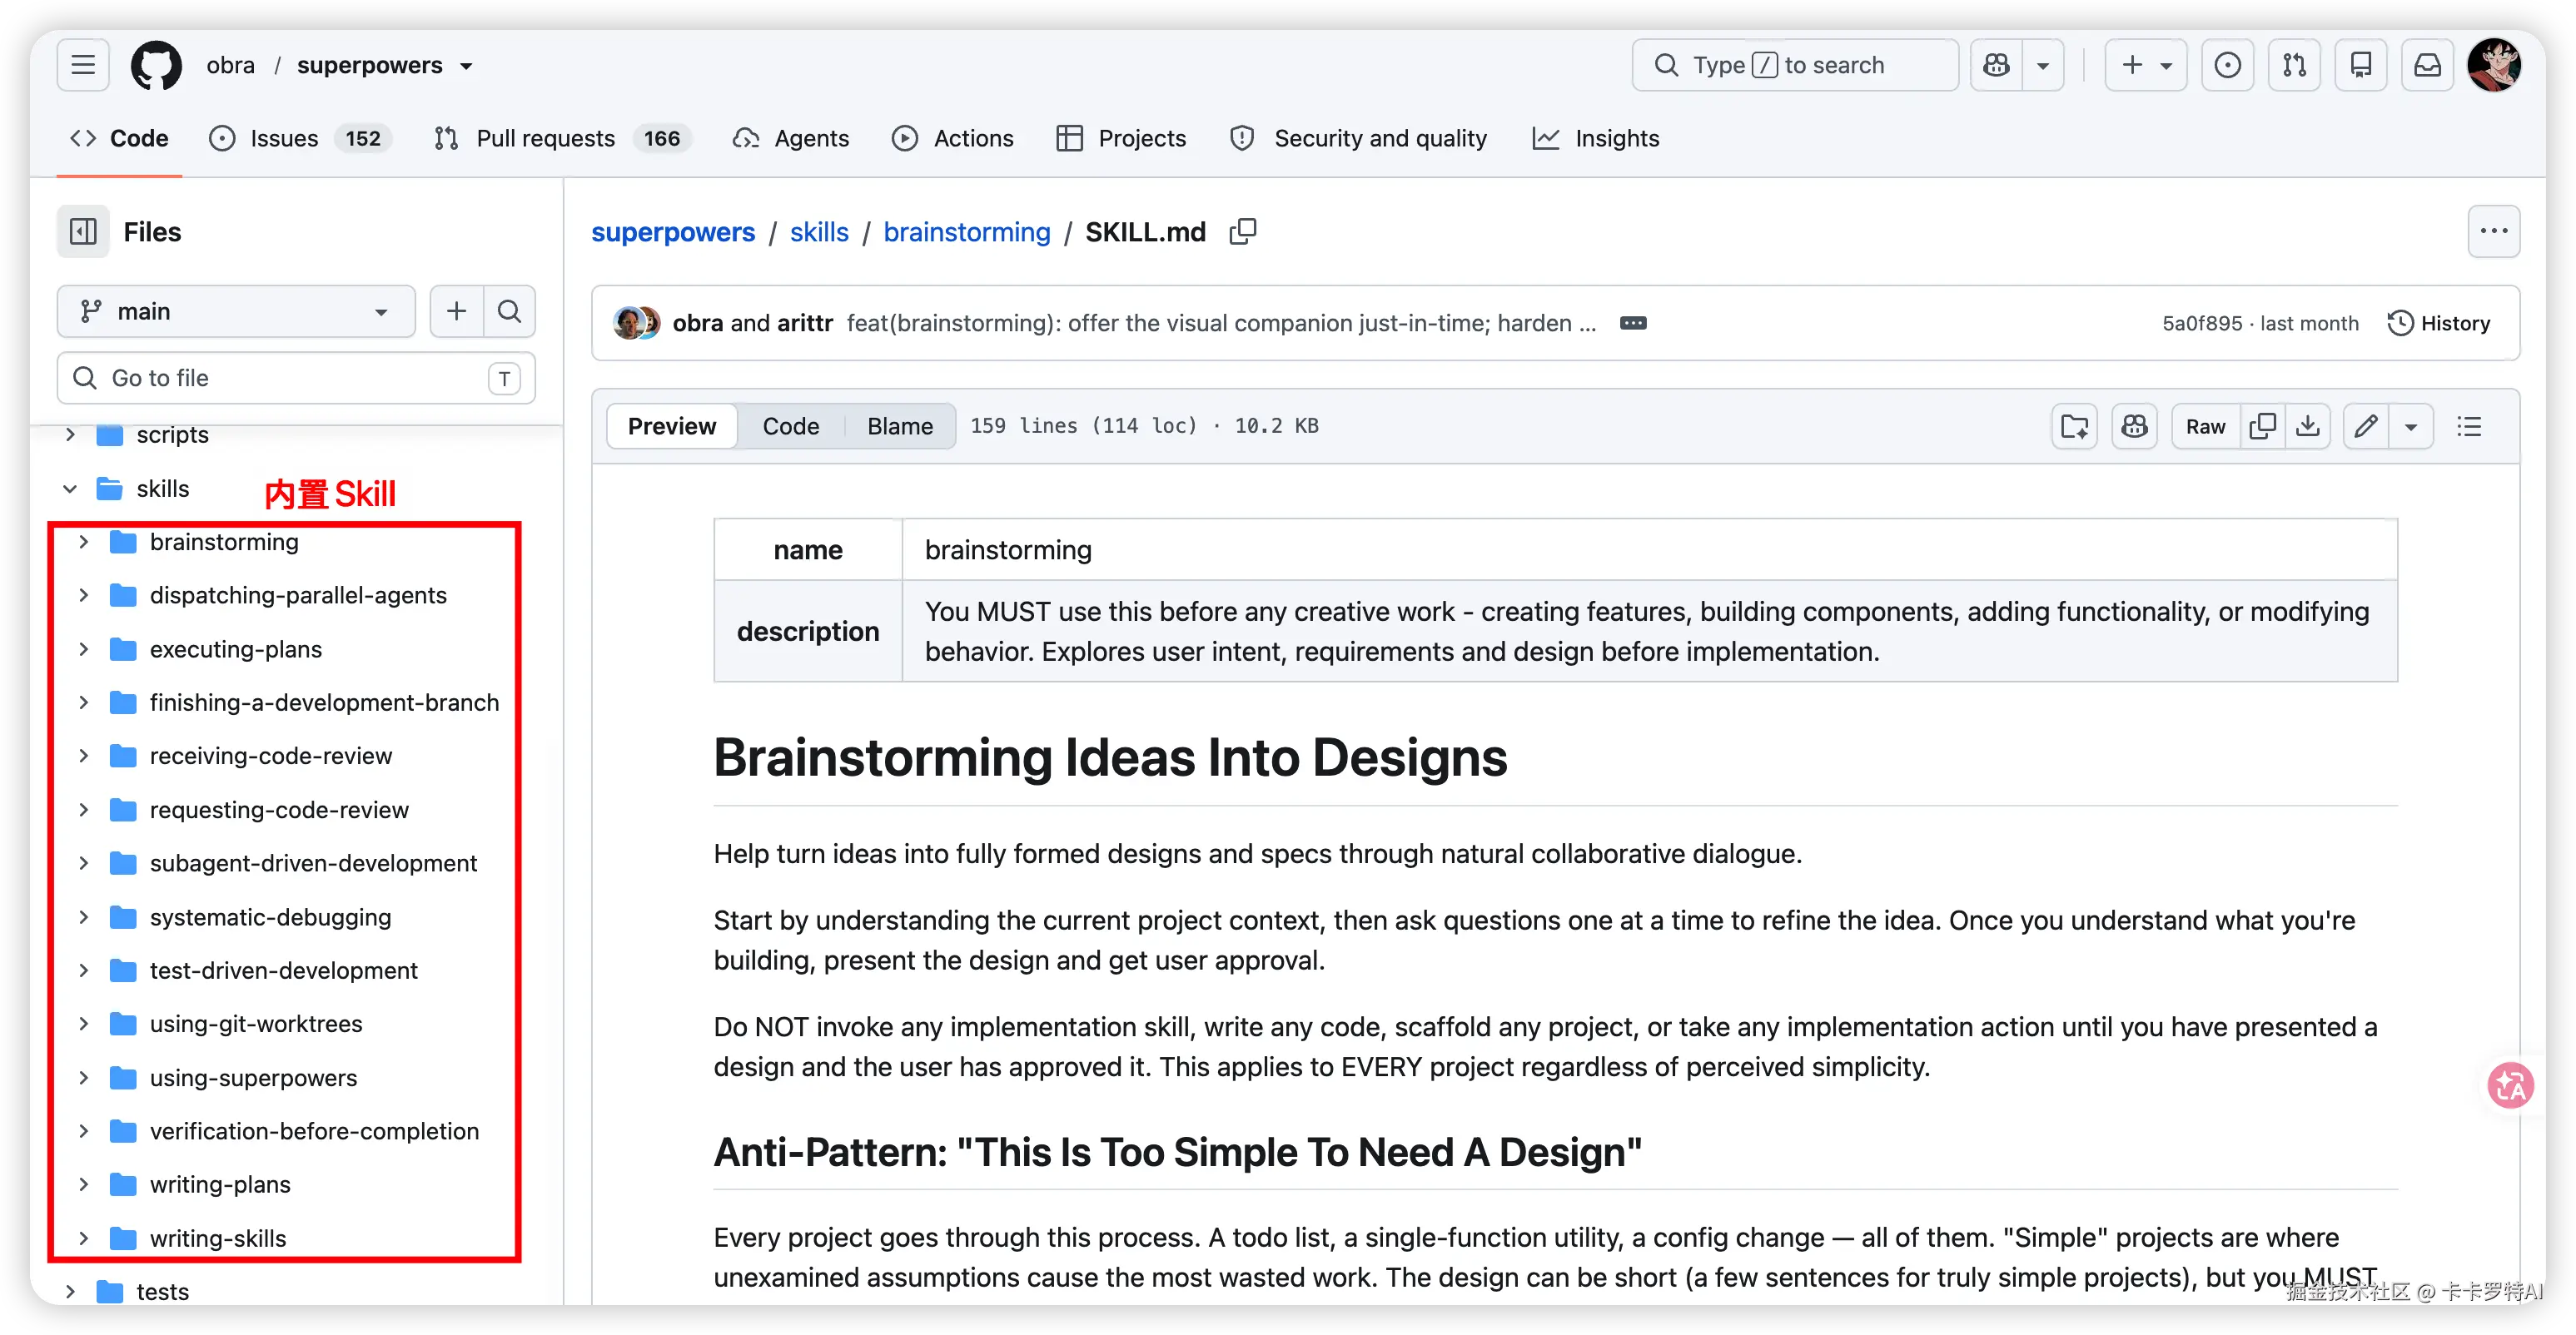View file History
This screenshot has width=2576, height=1335.
coord(2439,323)
